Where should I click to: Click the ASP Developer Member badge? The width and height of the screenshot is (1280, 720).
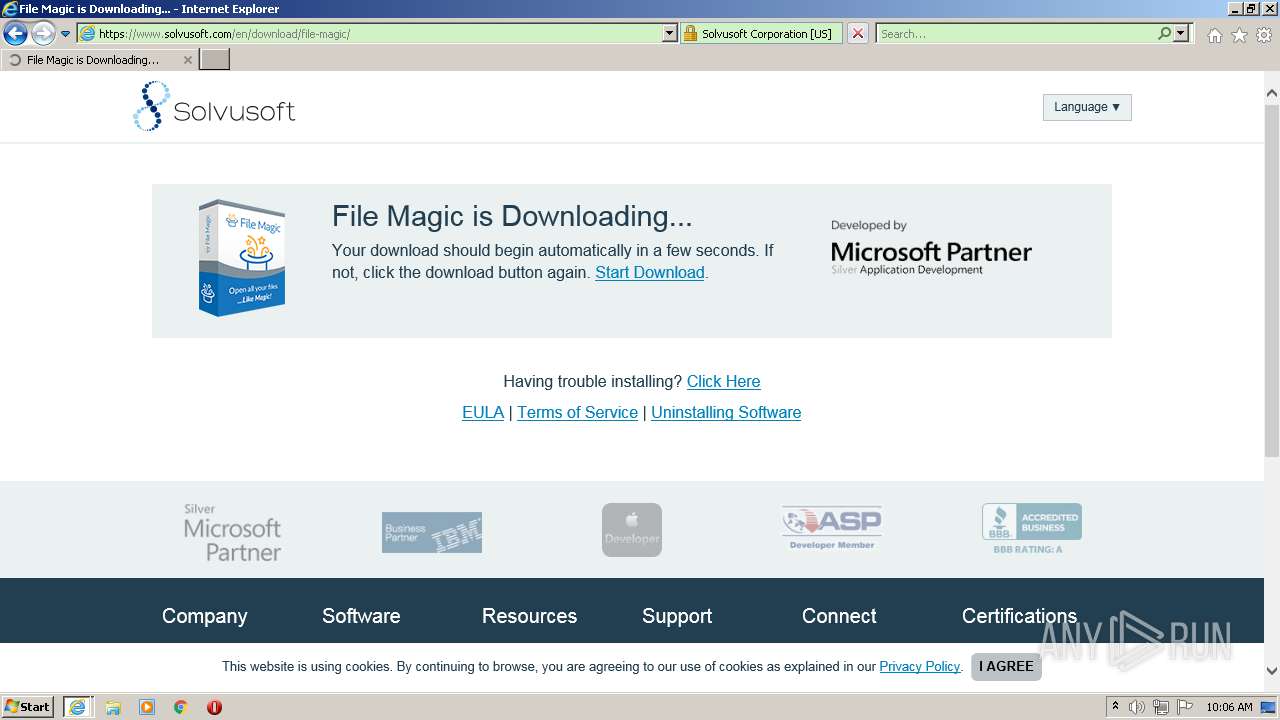pyautogui.click(x=832, y=528)
